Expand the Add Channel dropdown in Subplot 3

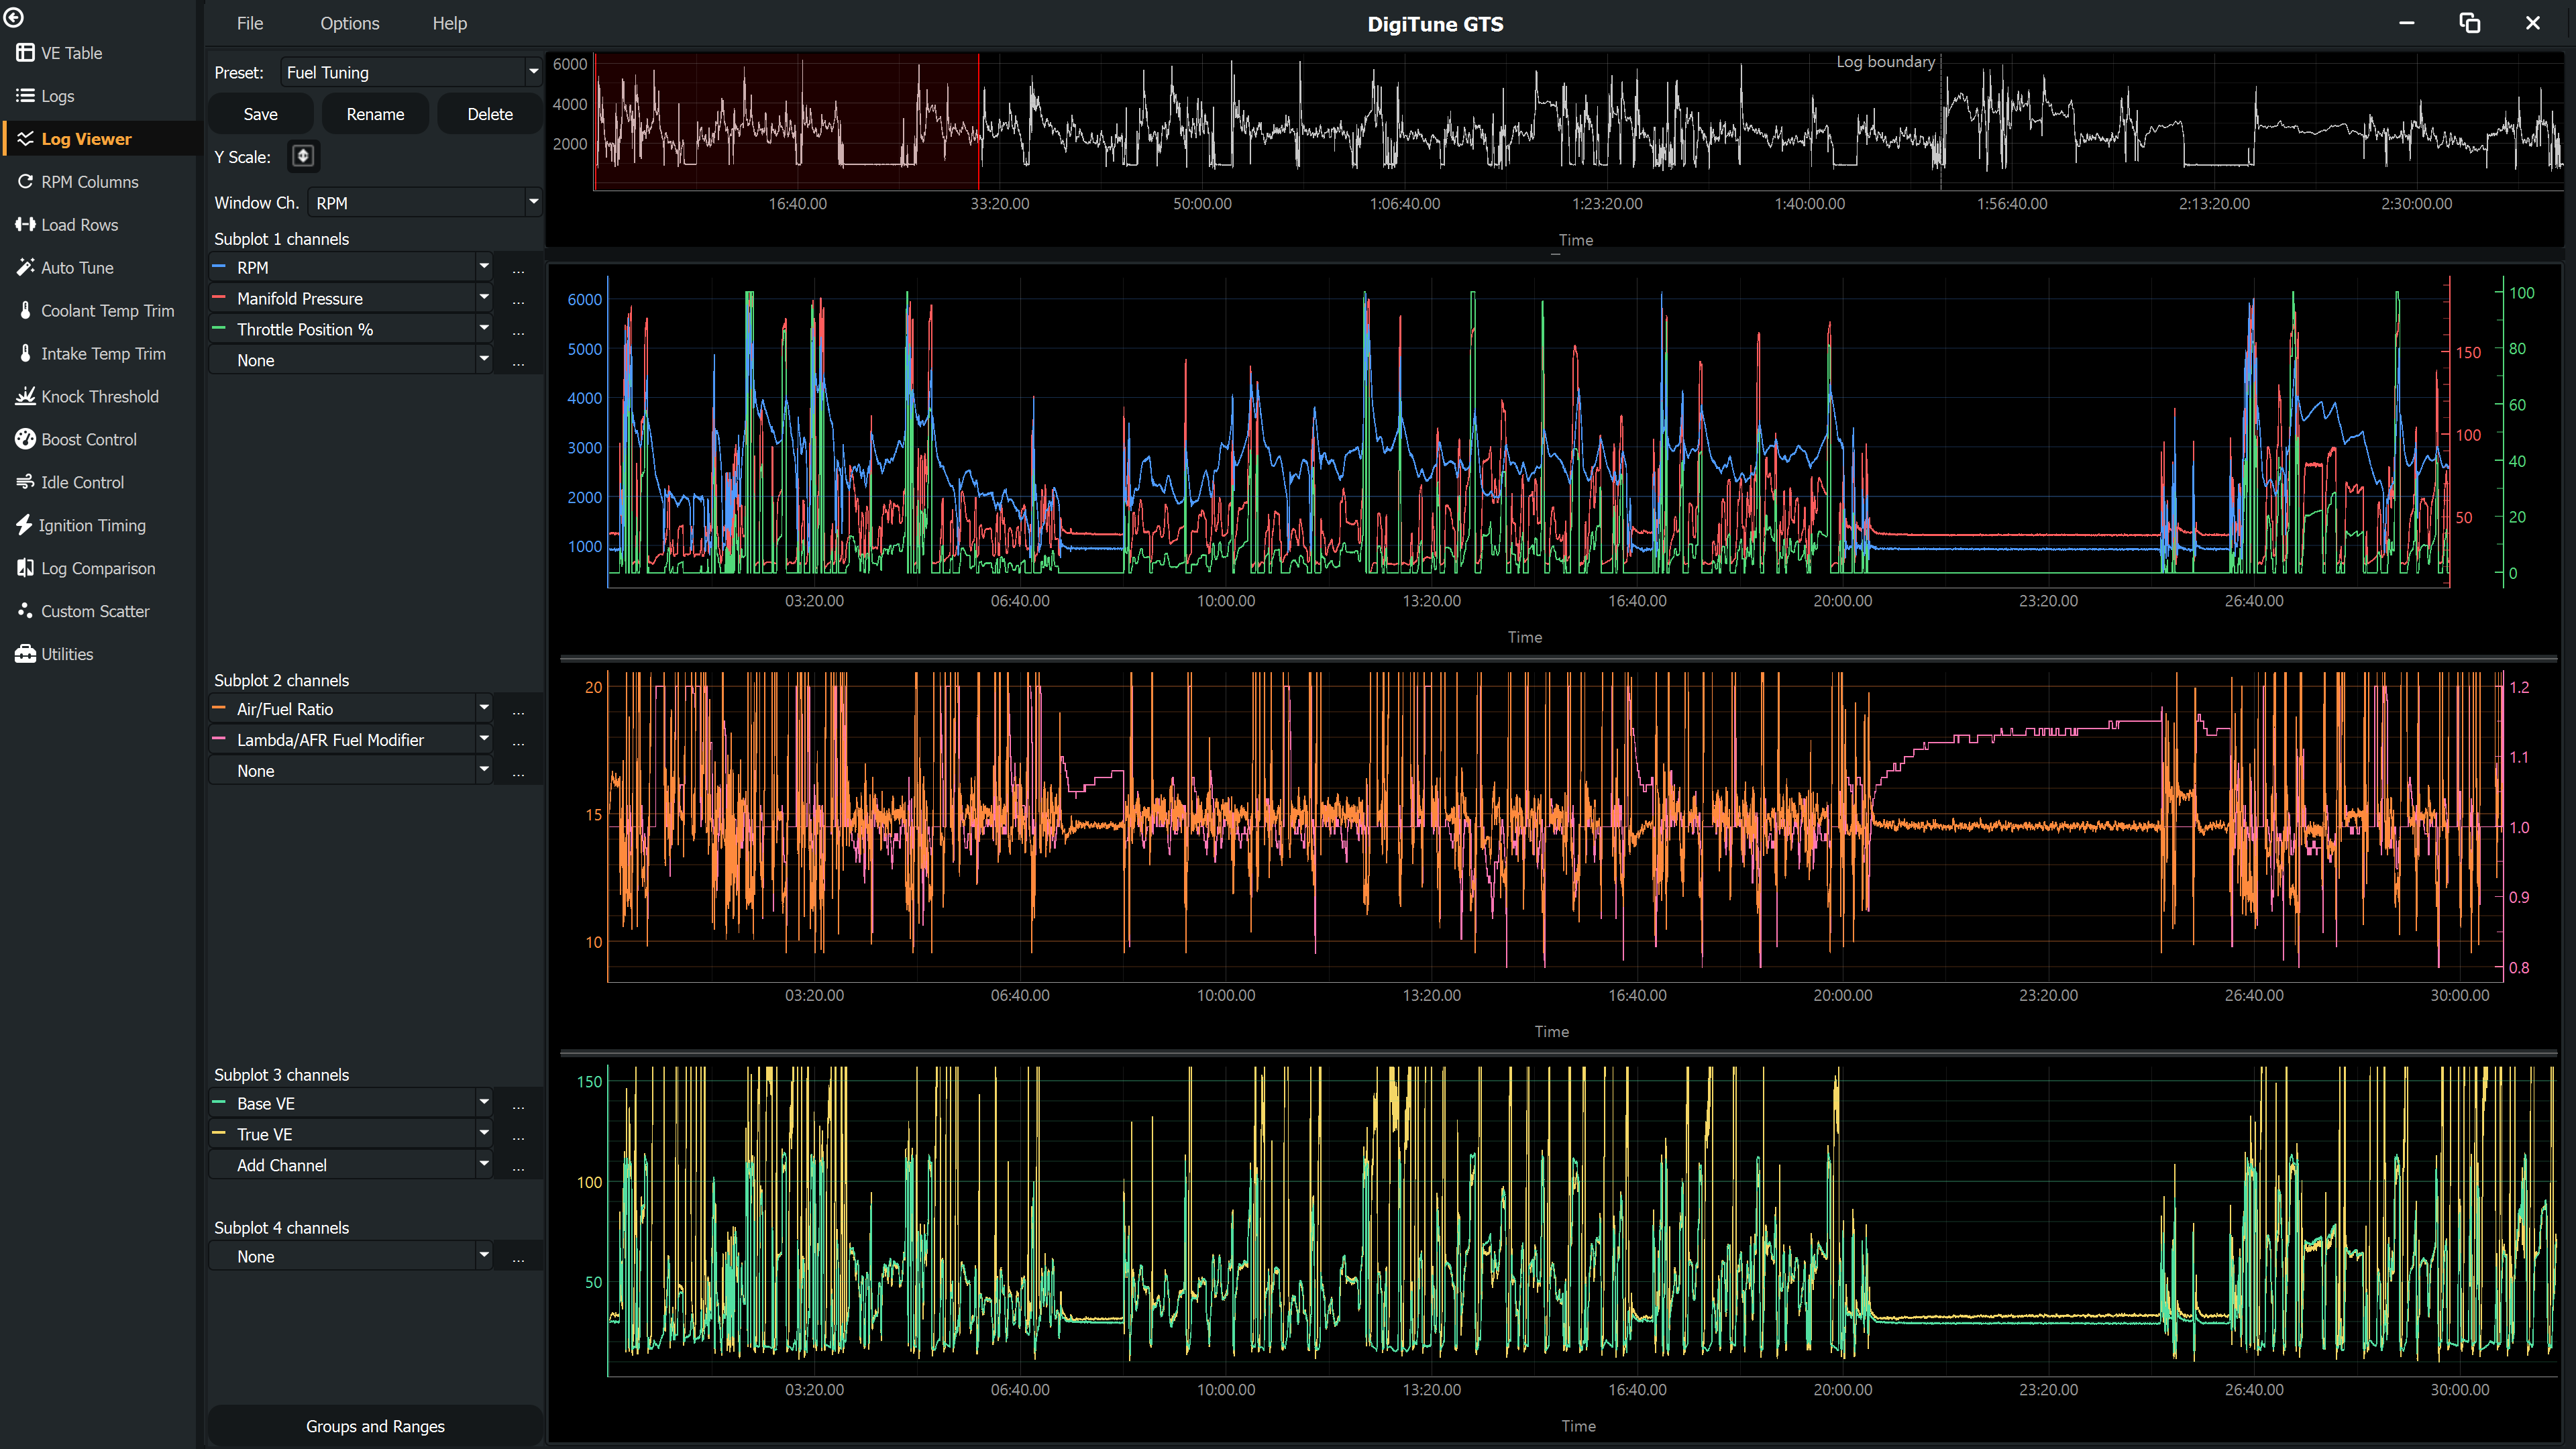(x=484, y=1165)
